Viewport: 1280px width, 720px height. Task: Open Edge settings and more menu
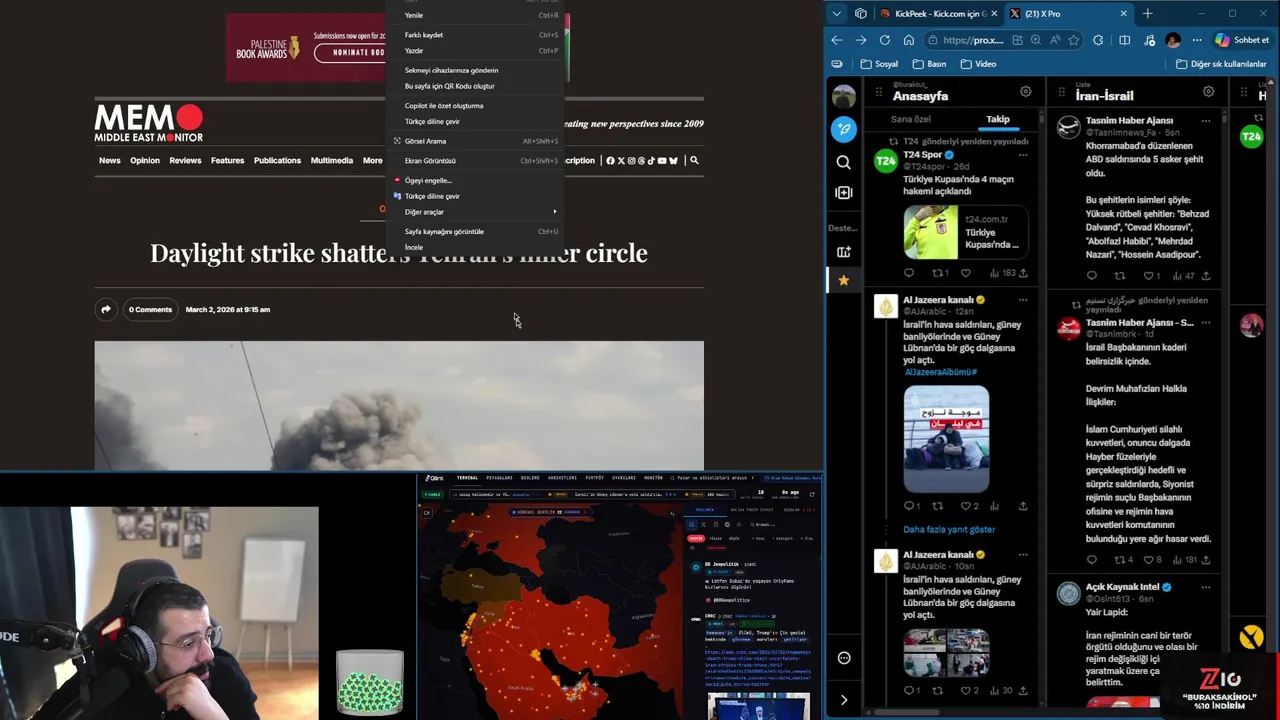pos(1197,40)
